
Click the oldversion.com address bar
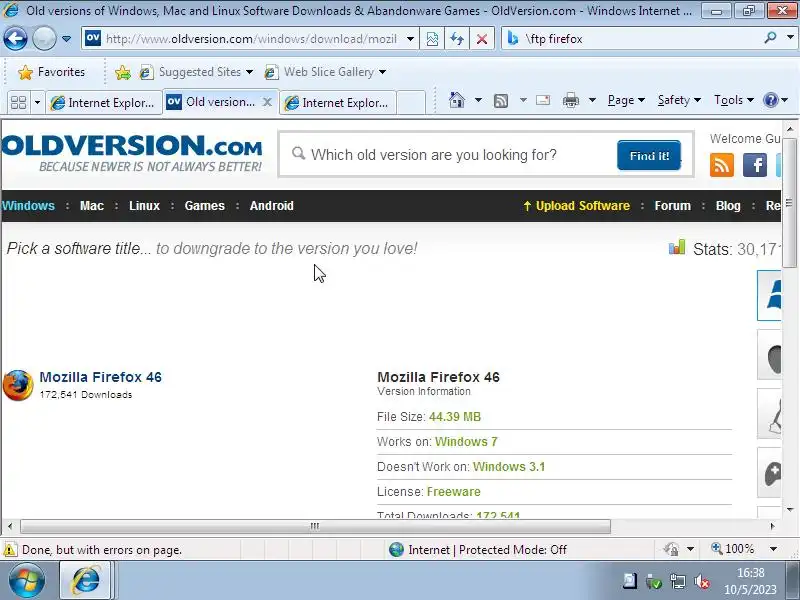pos(250,39)
